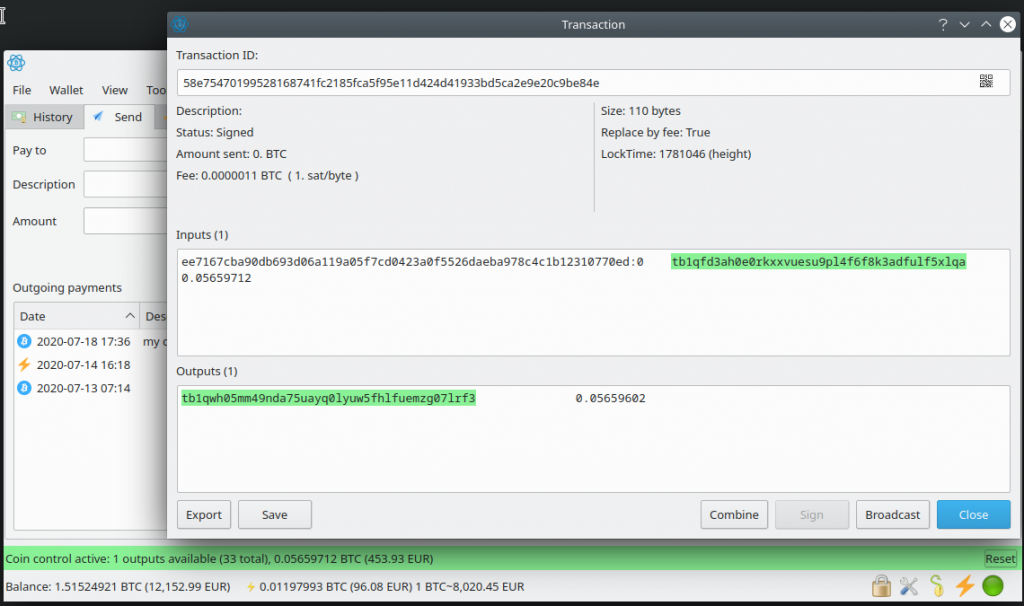Close the Transaction dialog with X icon
Image resolution: width=1024 pixels, height=606 pixels.
coord(1008,24)
